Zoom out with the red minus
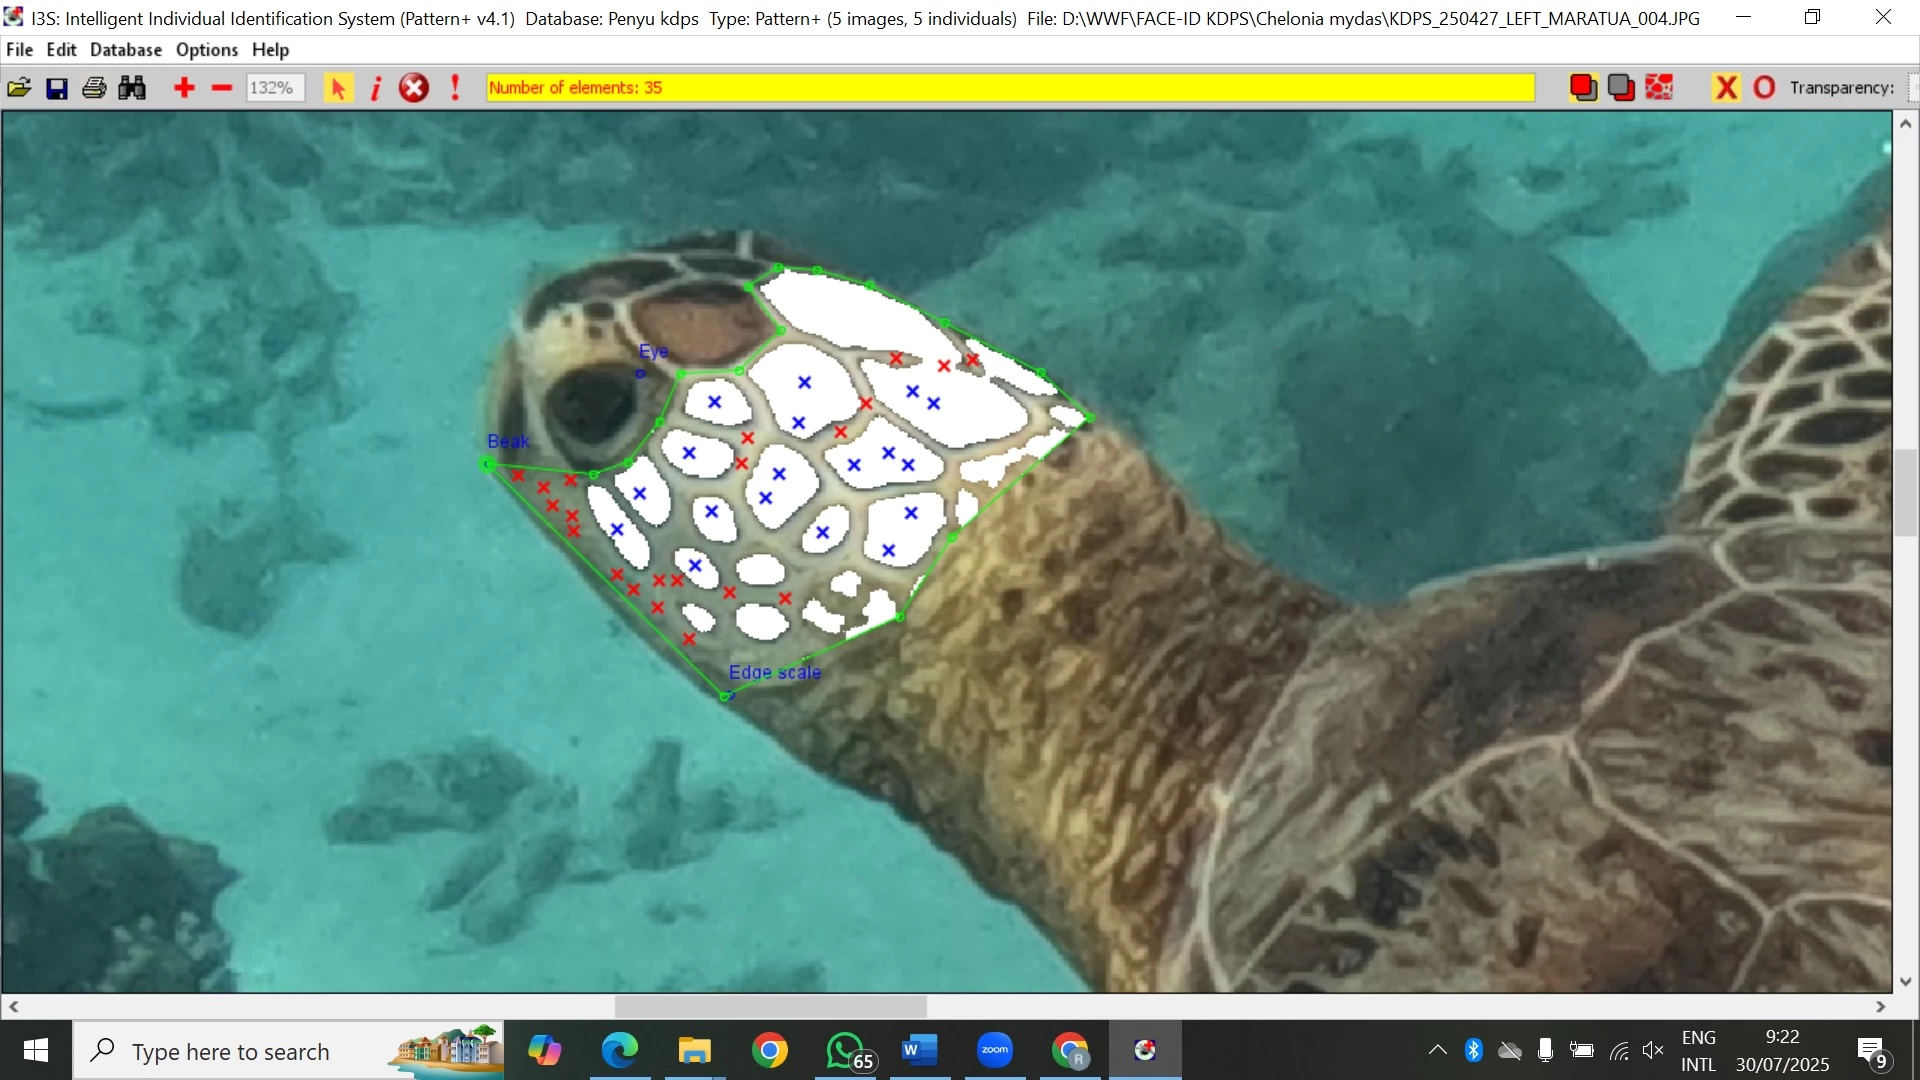 point(222,88)
